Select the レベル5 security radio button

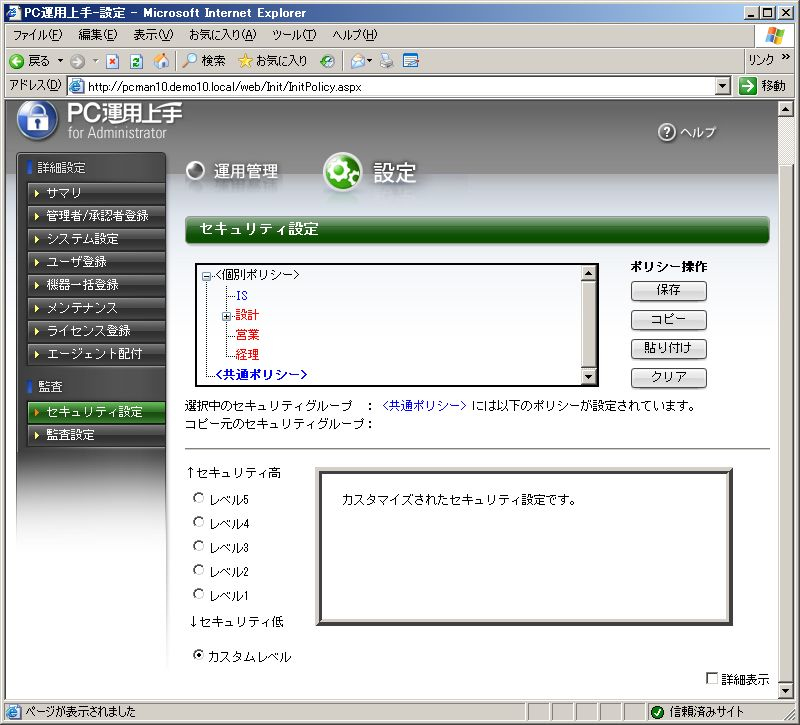198,498
